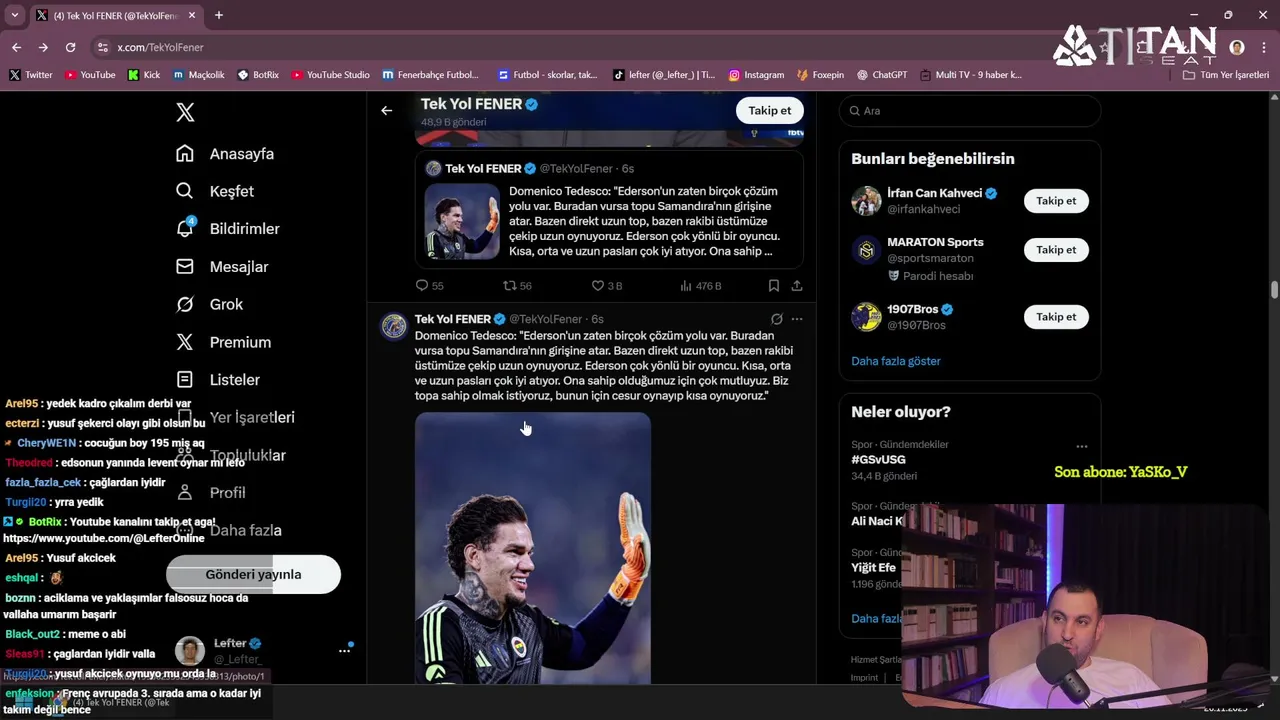
Task: Open Anasayfa home from the sidebar
Action: (x=225, y=154)
